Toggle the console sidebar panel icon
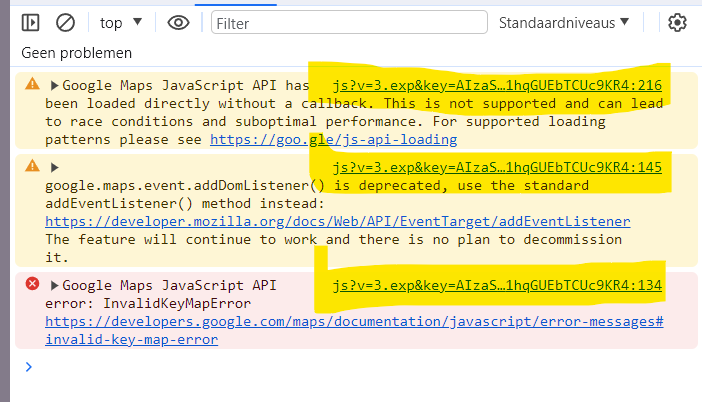Screen dimensions: 702x402 (x=30, y=22)
